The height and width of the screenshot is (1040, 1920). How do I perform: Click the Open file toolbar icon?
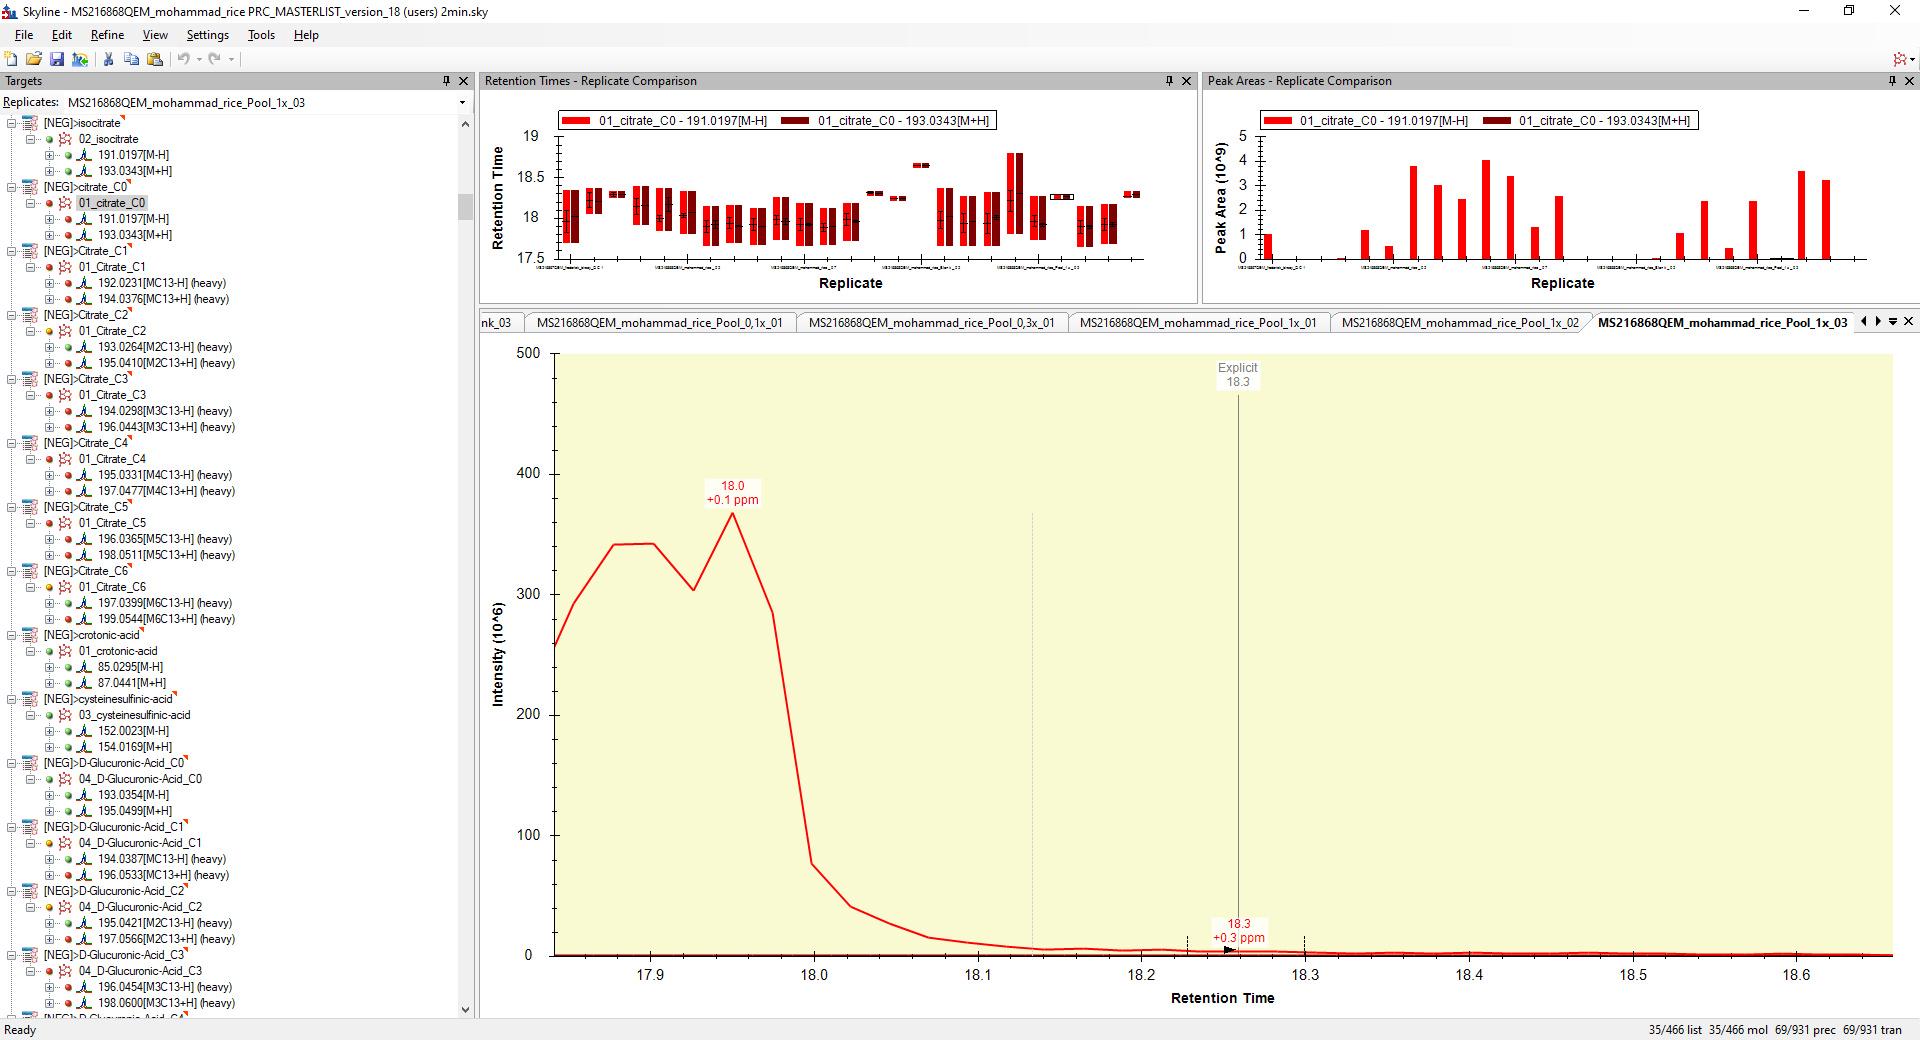point(34,59)
